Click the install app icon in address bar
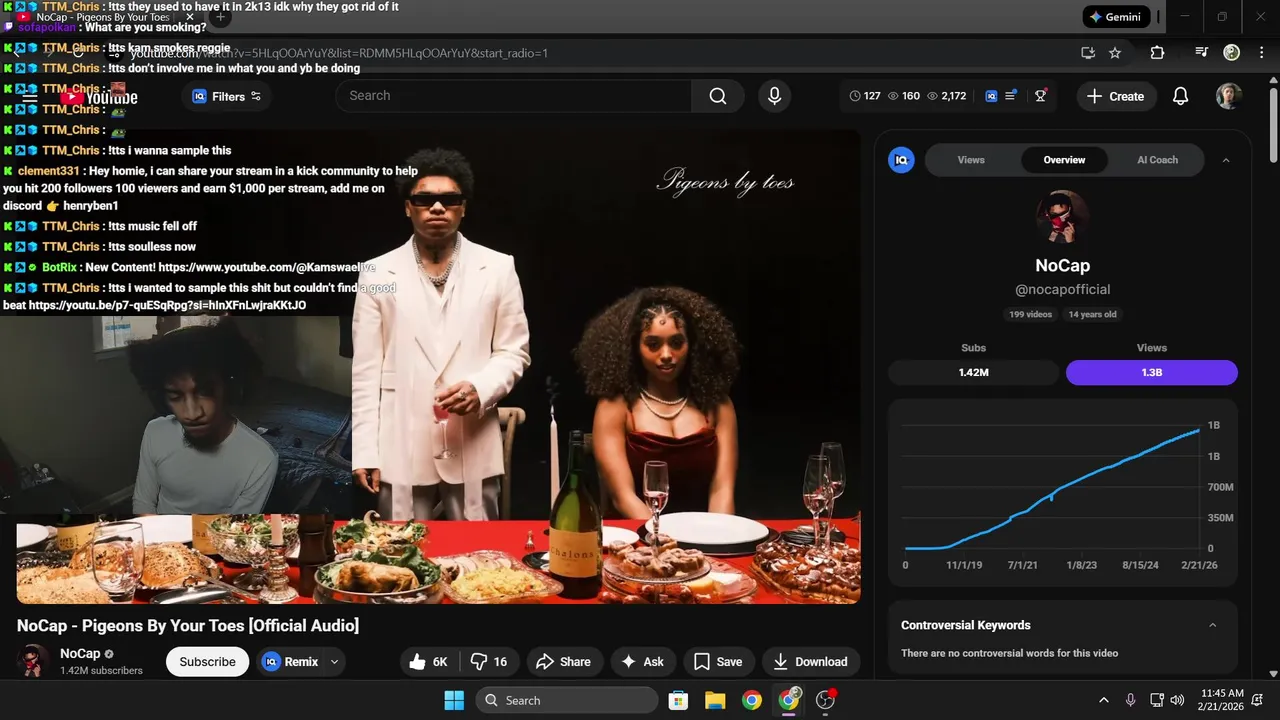 click(x=1088, y=53)
